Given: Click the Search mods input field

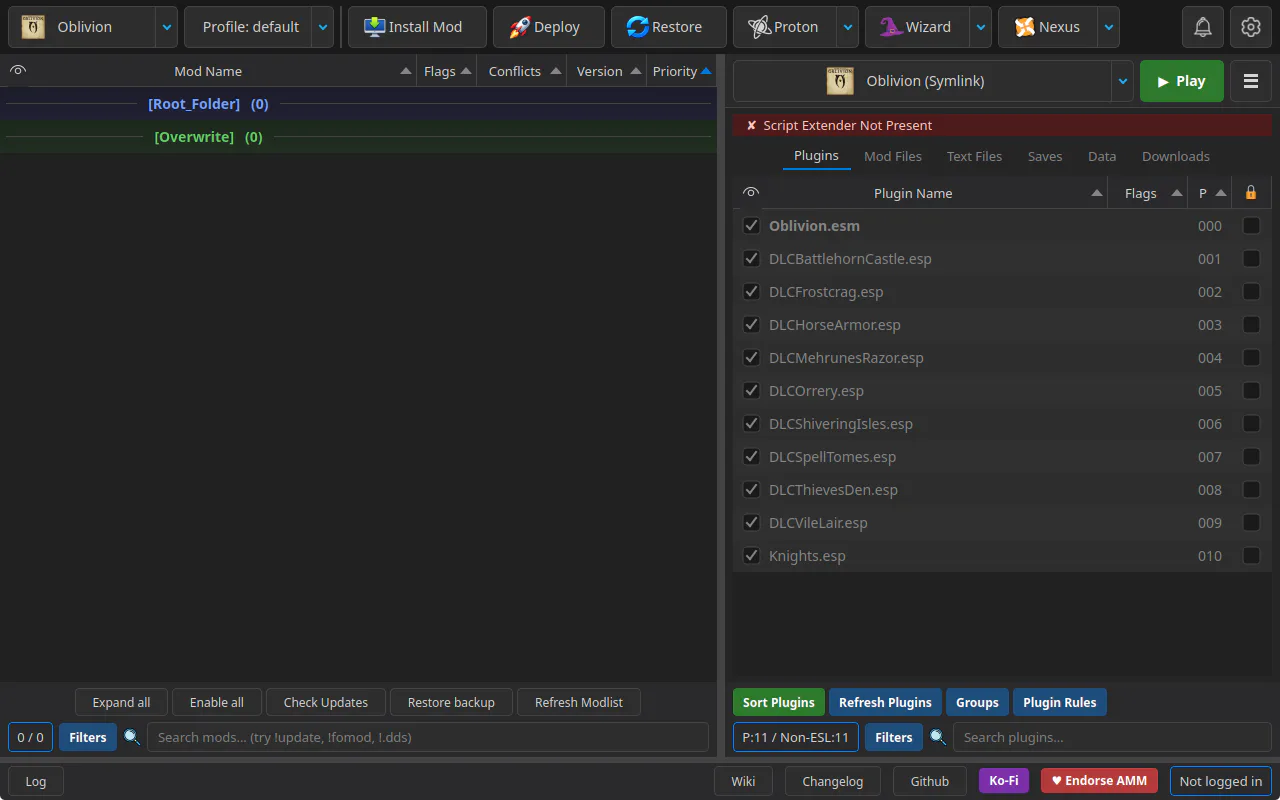Looking at the screenshot, I should [x=428, y=737].
